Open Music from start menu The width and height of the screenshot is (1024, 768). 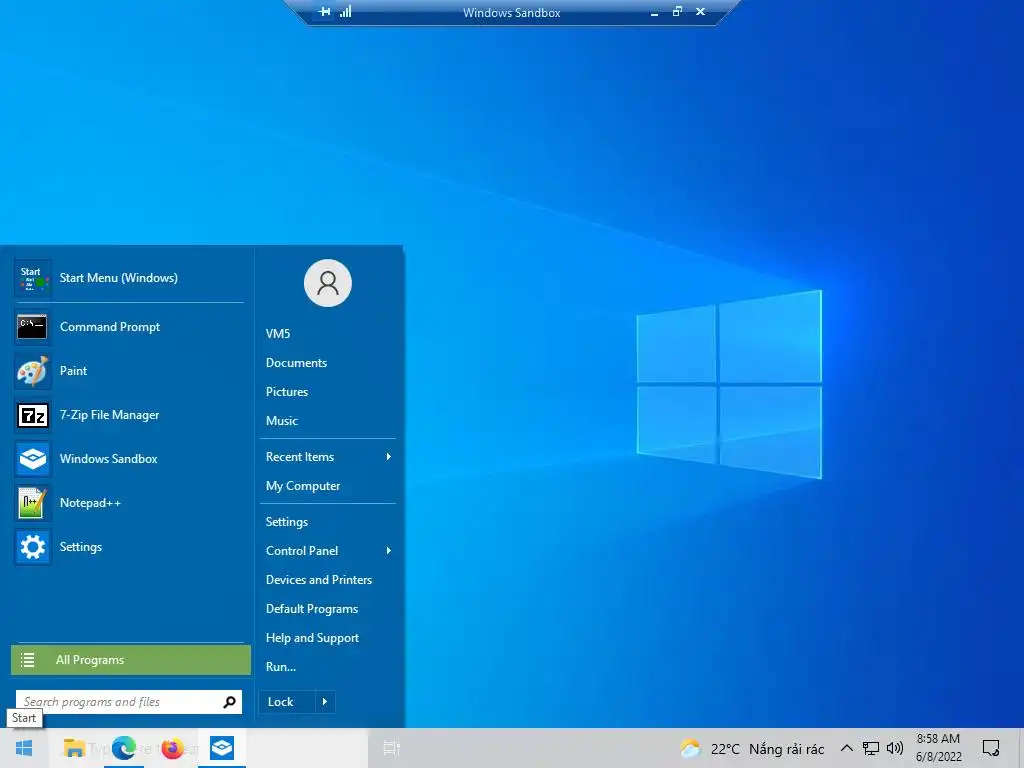[281, 421]
